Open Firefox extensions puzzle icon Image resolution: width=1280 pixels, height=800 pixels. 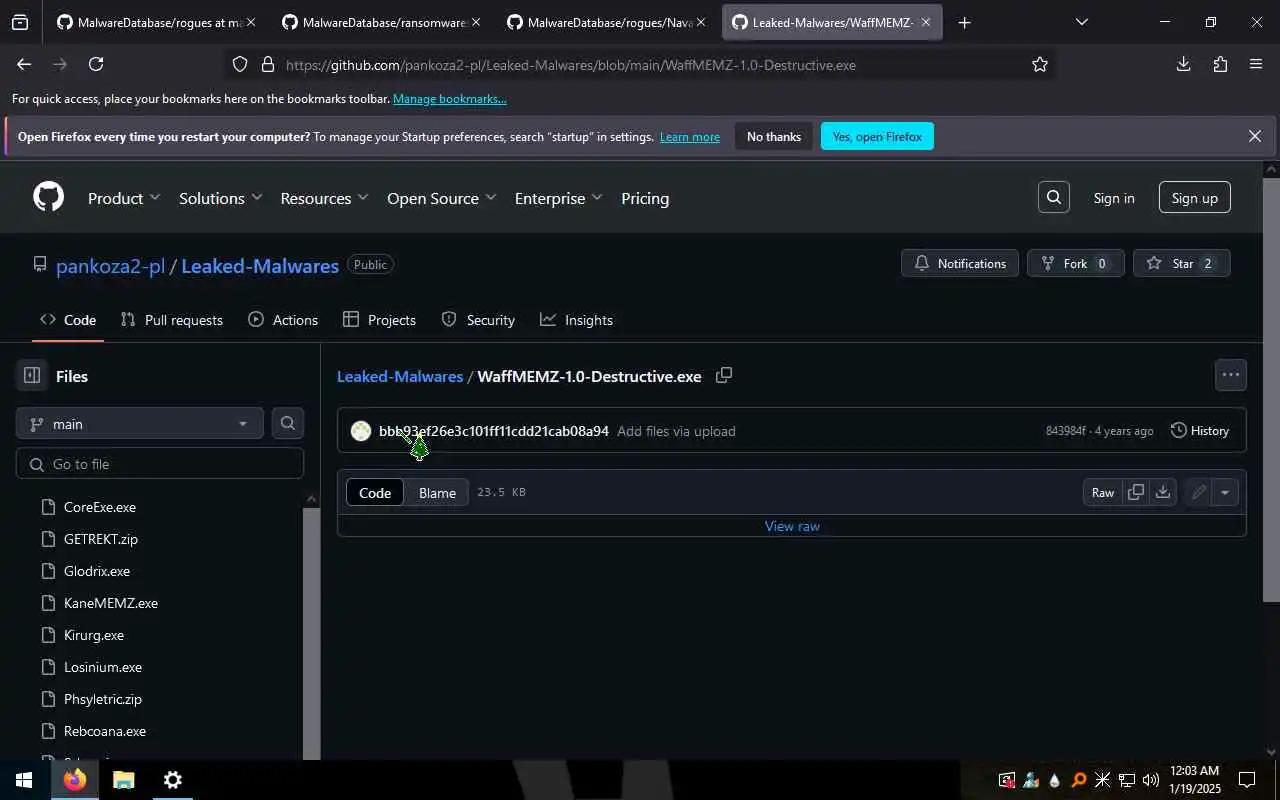[1220, 64]
